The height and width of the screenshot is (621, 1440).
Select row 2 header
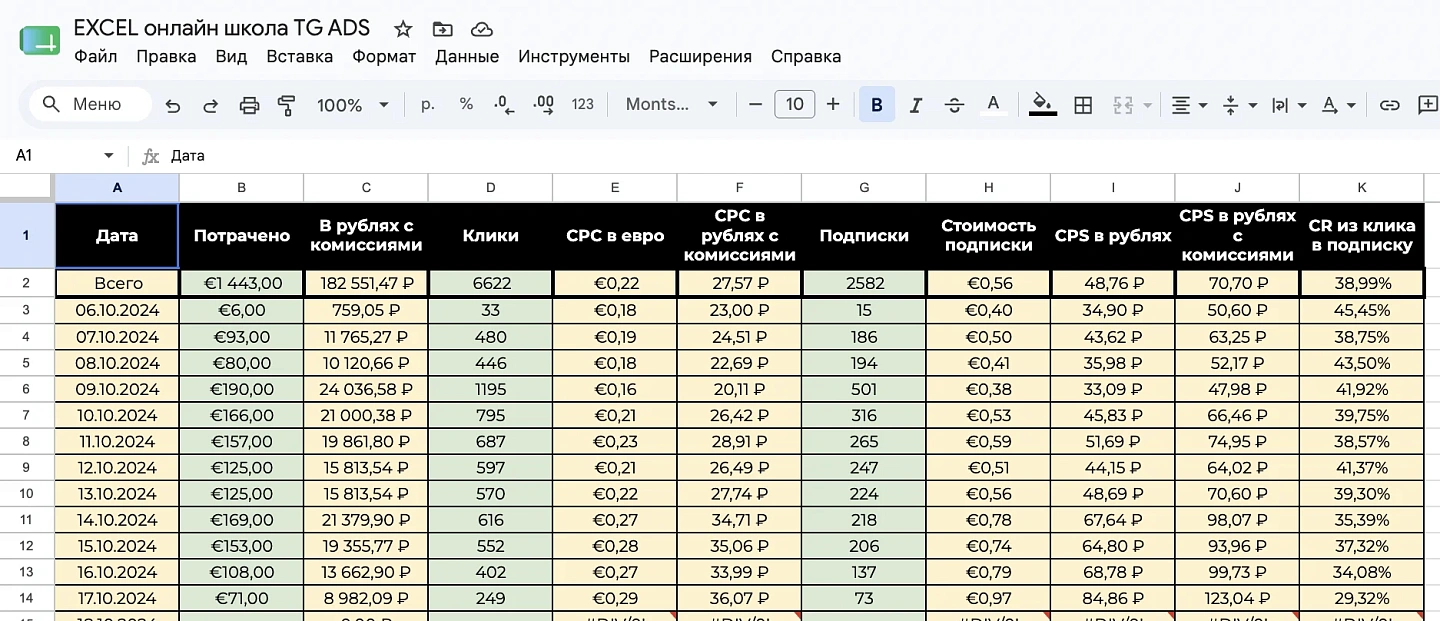[x=26, y=283]
